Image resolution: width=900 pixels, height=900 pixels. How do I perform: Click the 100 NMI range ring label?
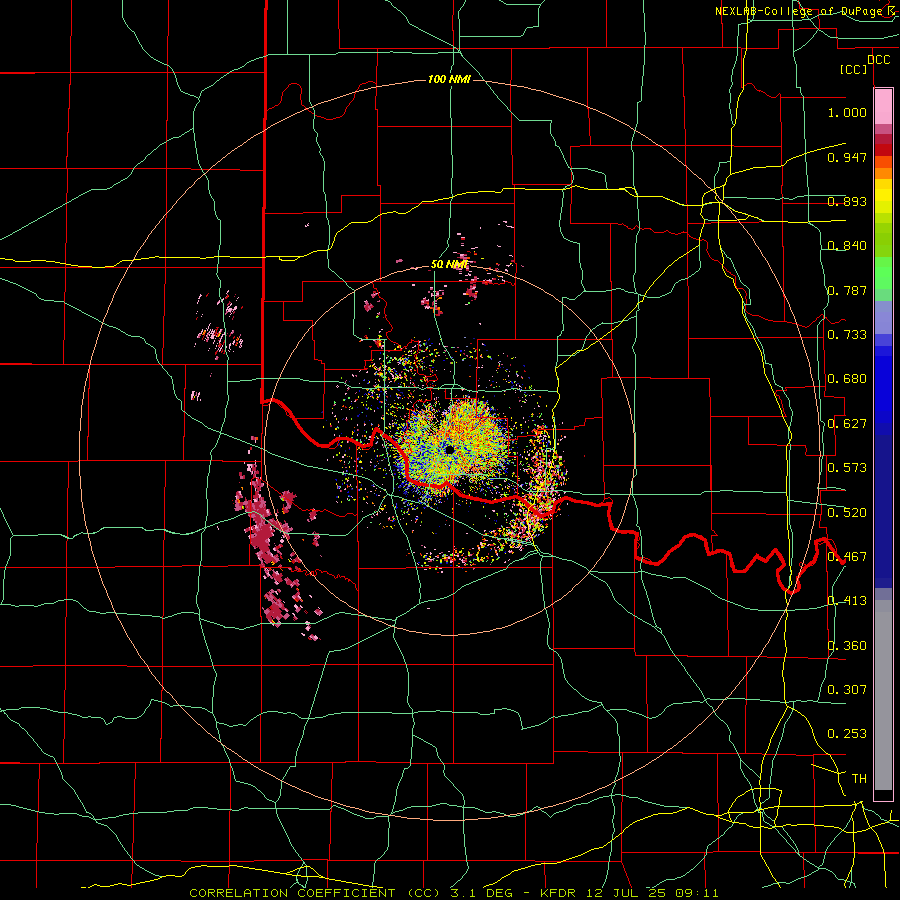click(x=449, y=79)
